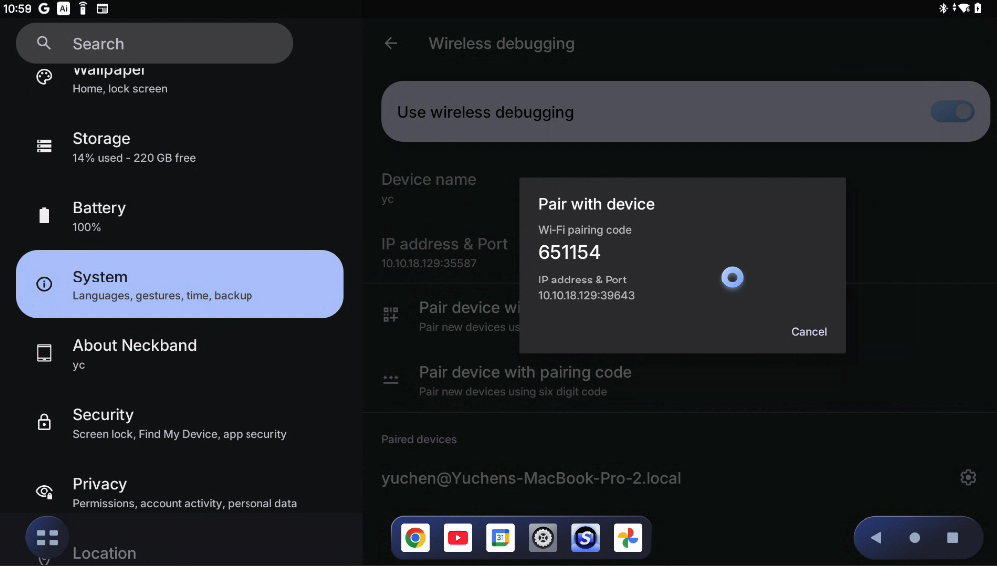Select Pair device with pairing code

pos(679,380)
